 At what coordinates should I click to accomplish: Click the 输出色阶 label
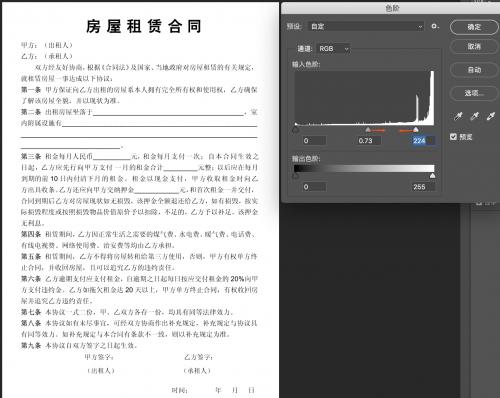[x=306, y=159]
